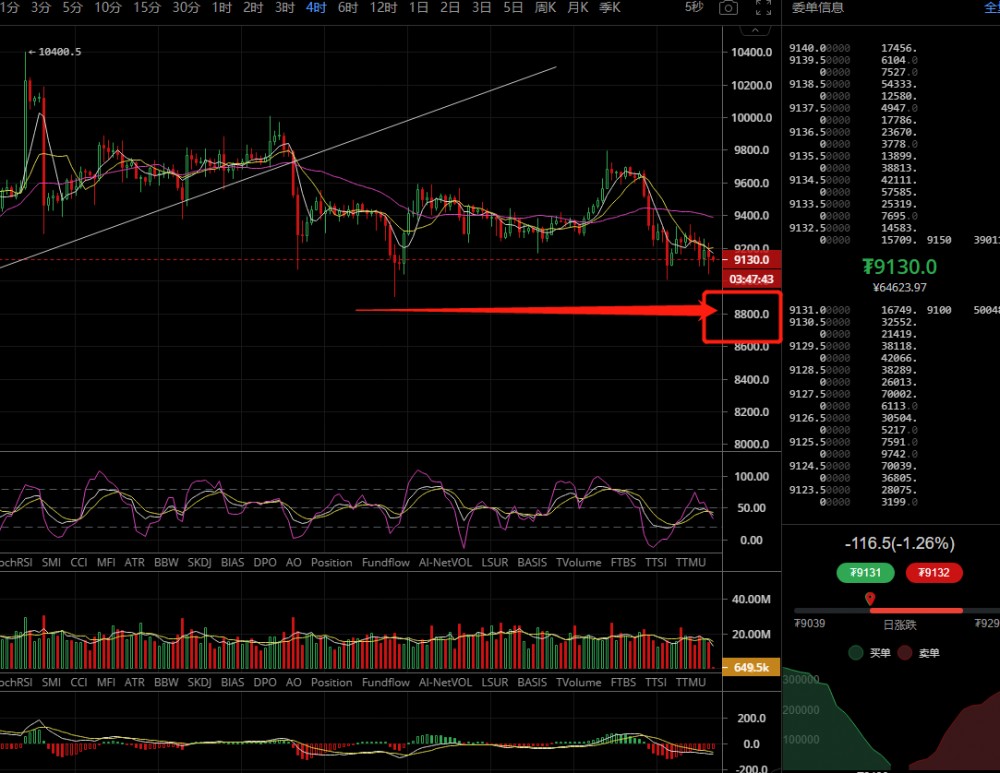Enter fullscreen mode via the expand icon

tap(763, 8)
